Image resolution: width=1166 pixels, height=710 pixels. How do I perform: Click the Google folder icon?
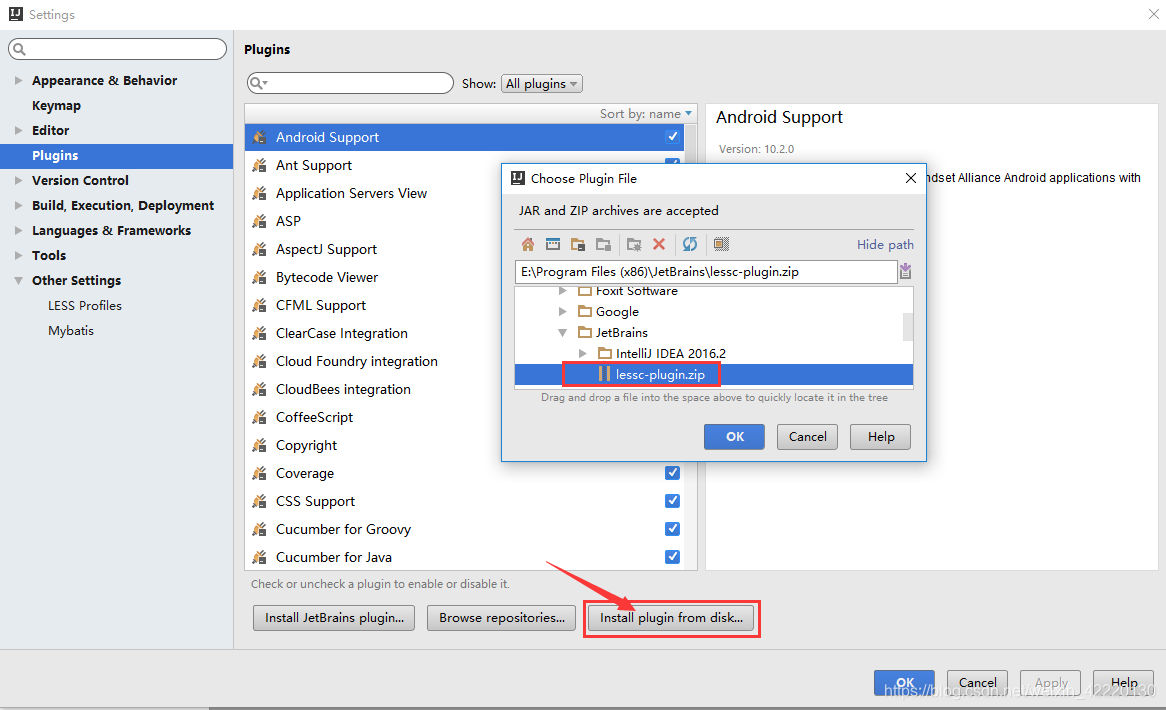585,312
